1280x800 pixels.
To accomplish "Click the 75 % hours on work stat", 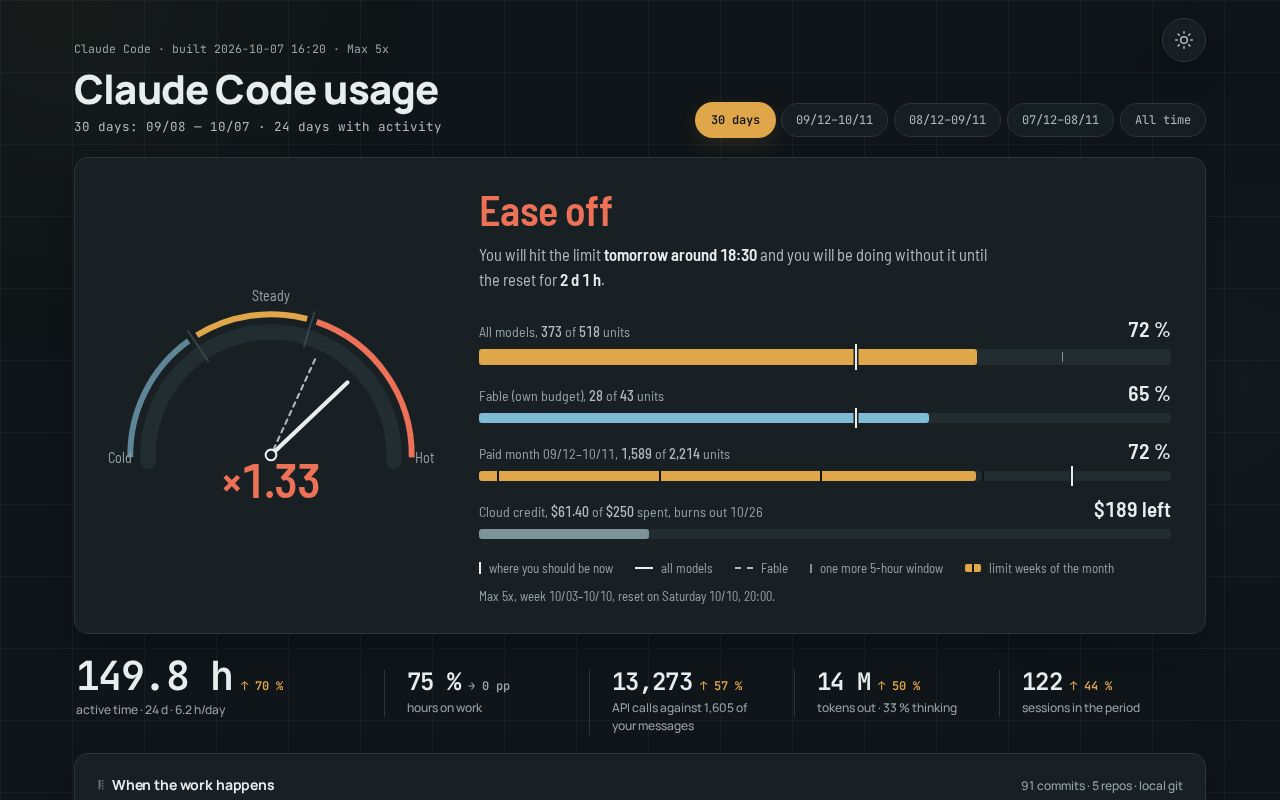I will tap(434, 682).
